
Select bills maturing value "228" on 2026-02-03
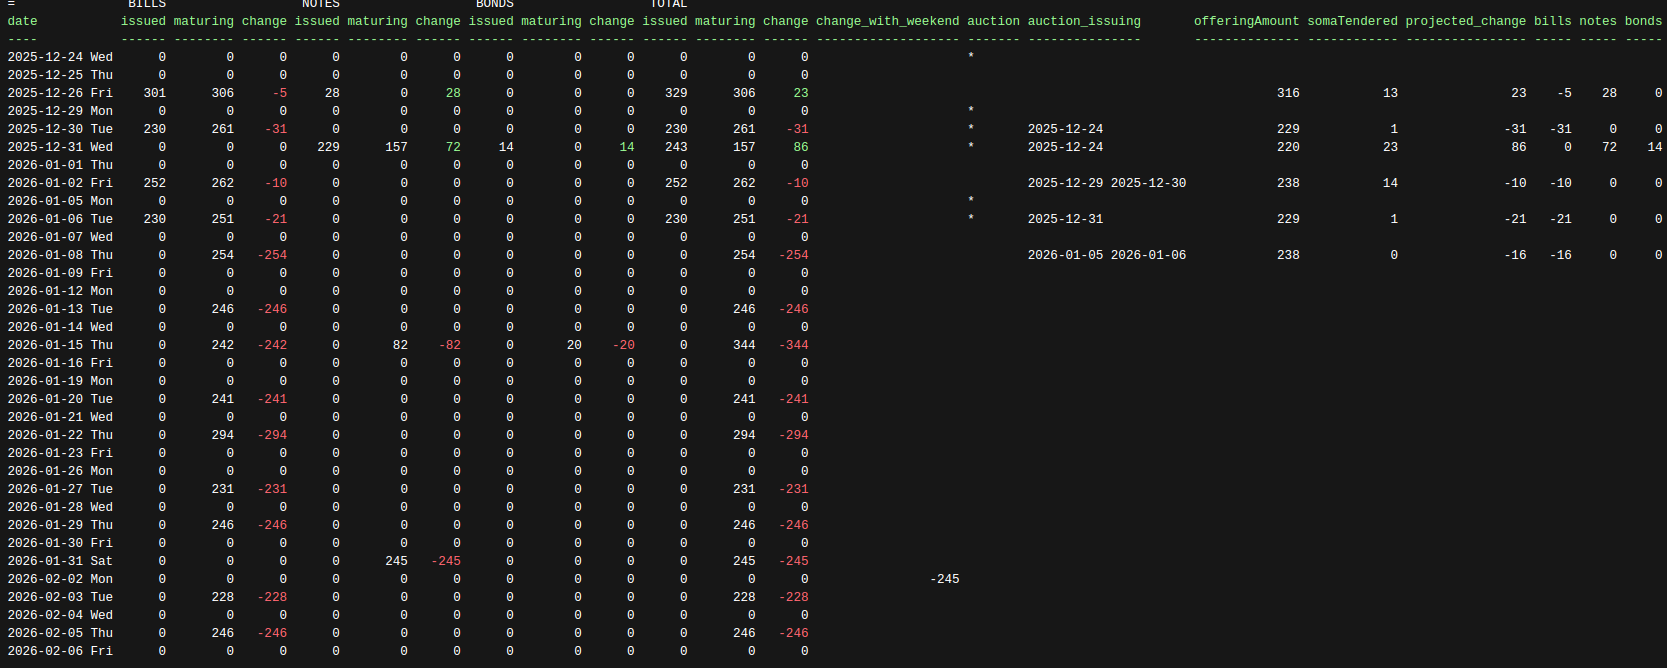(x=223, y=597)
